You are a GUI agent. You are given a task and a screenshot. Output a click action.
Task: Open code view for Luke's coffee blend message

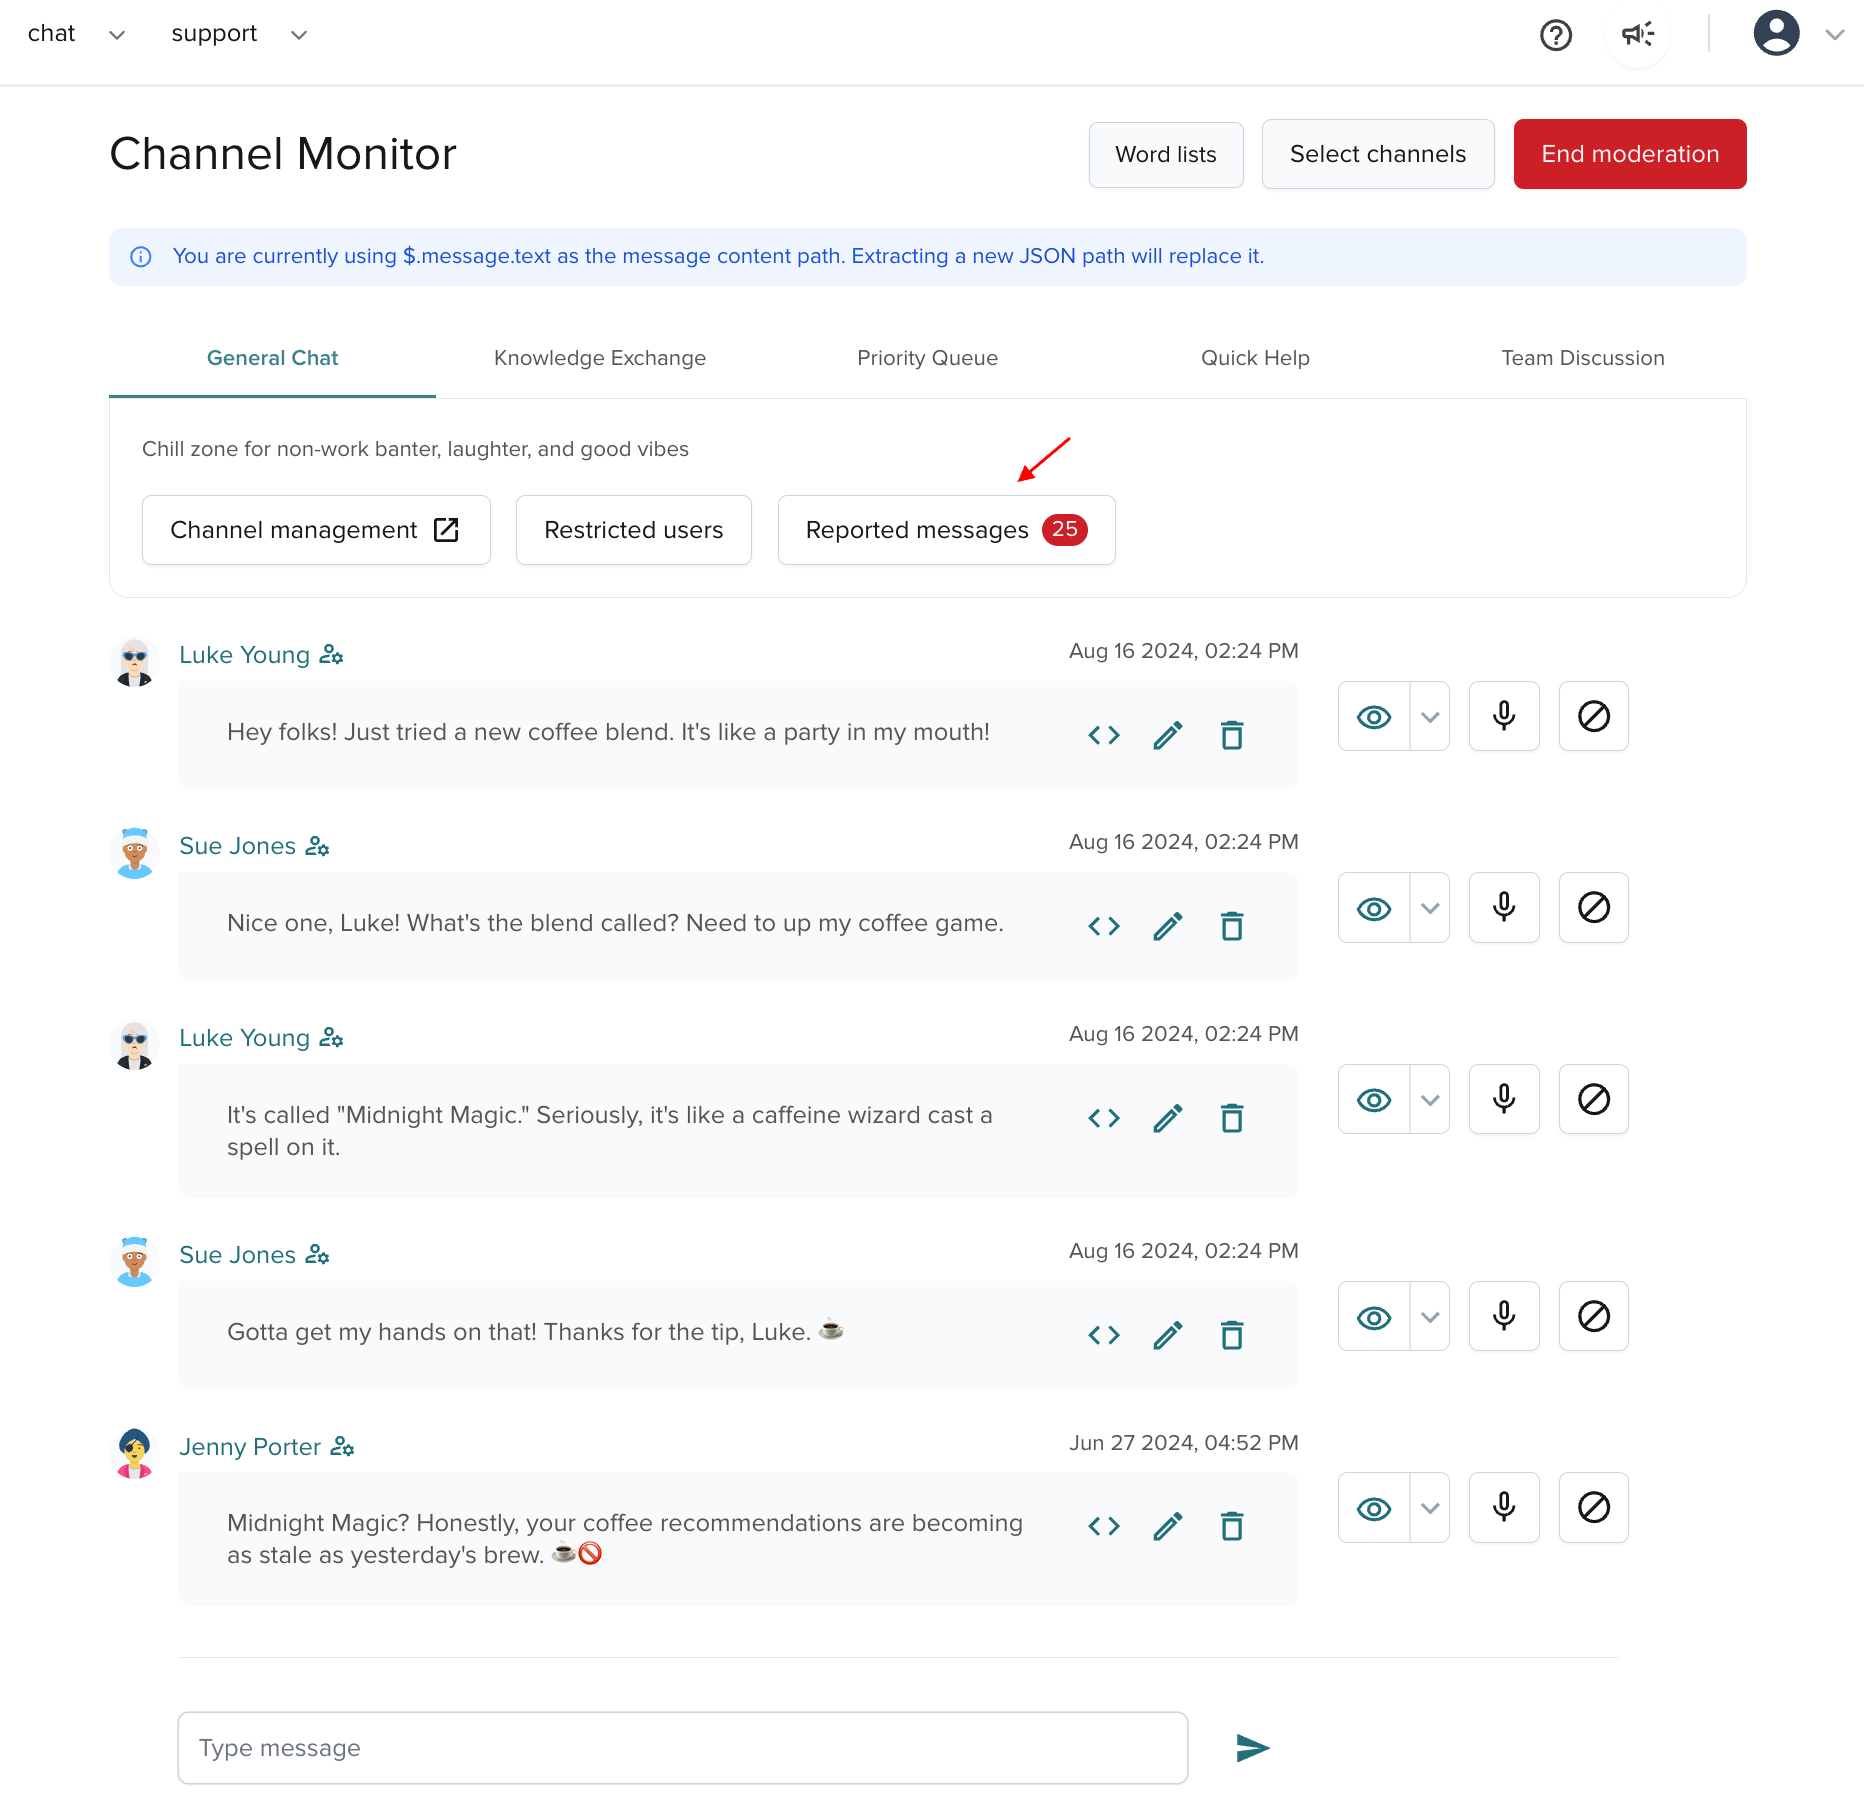(1103, 735)
